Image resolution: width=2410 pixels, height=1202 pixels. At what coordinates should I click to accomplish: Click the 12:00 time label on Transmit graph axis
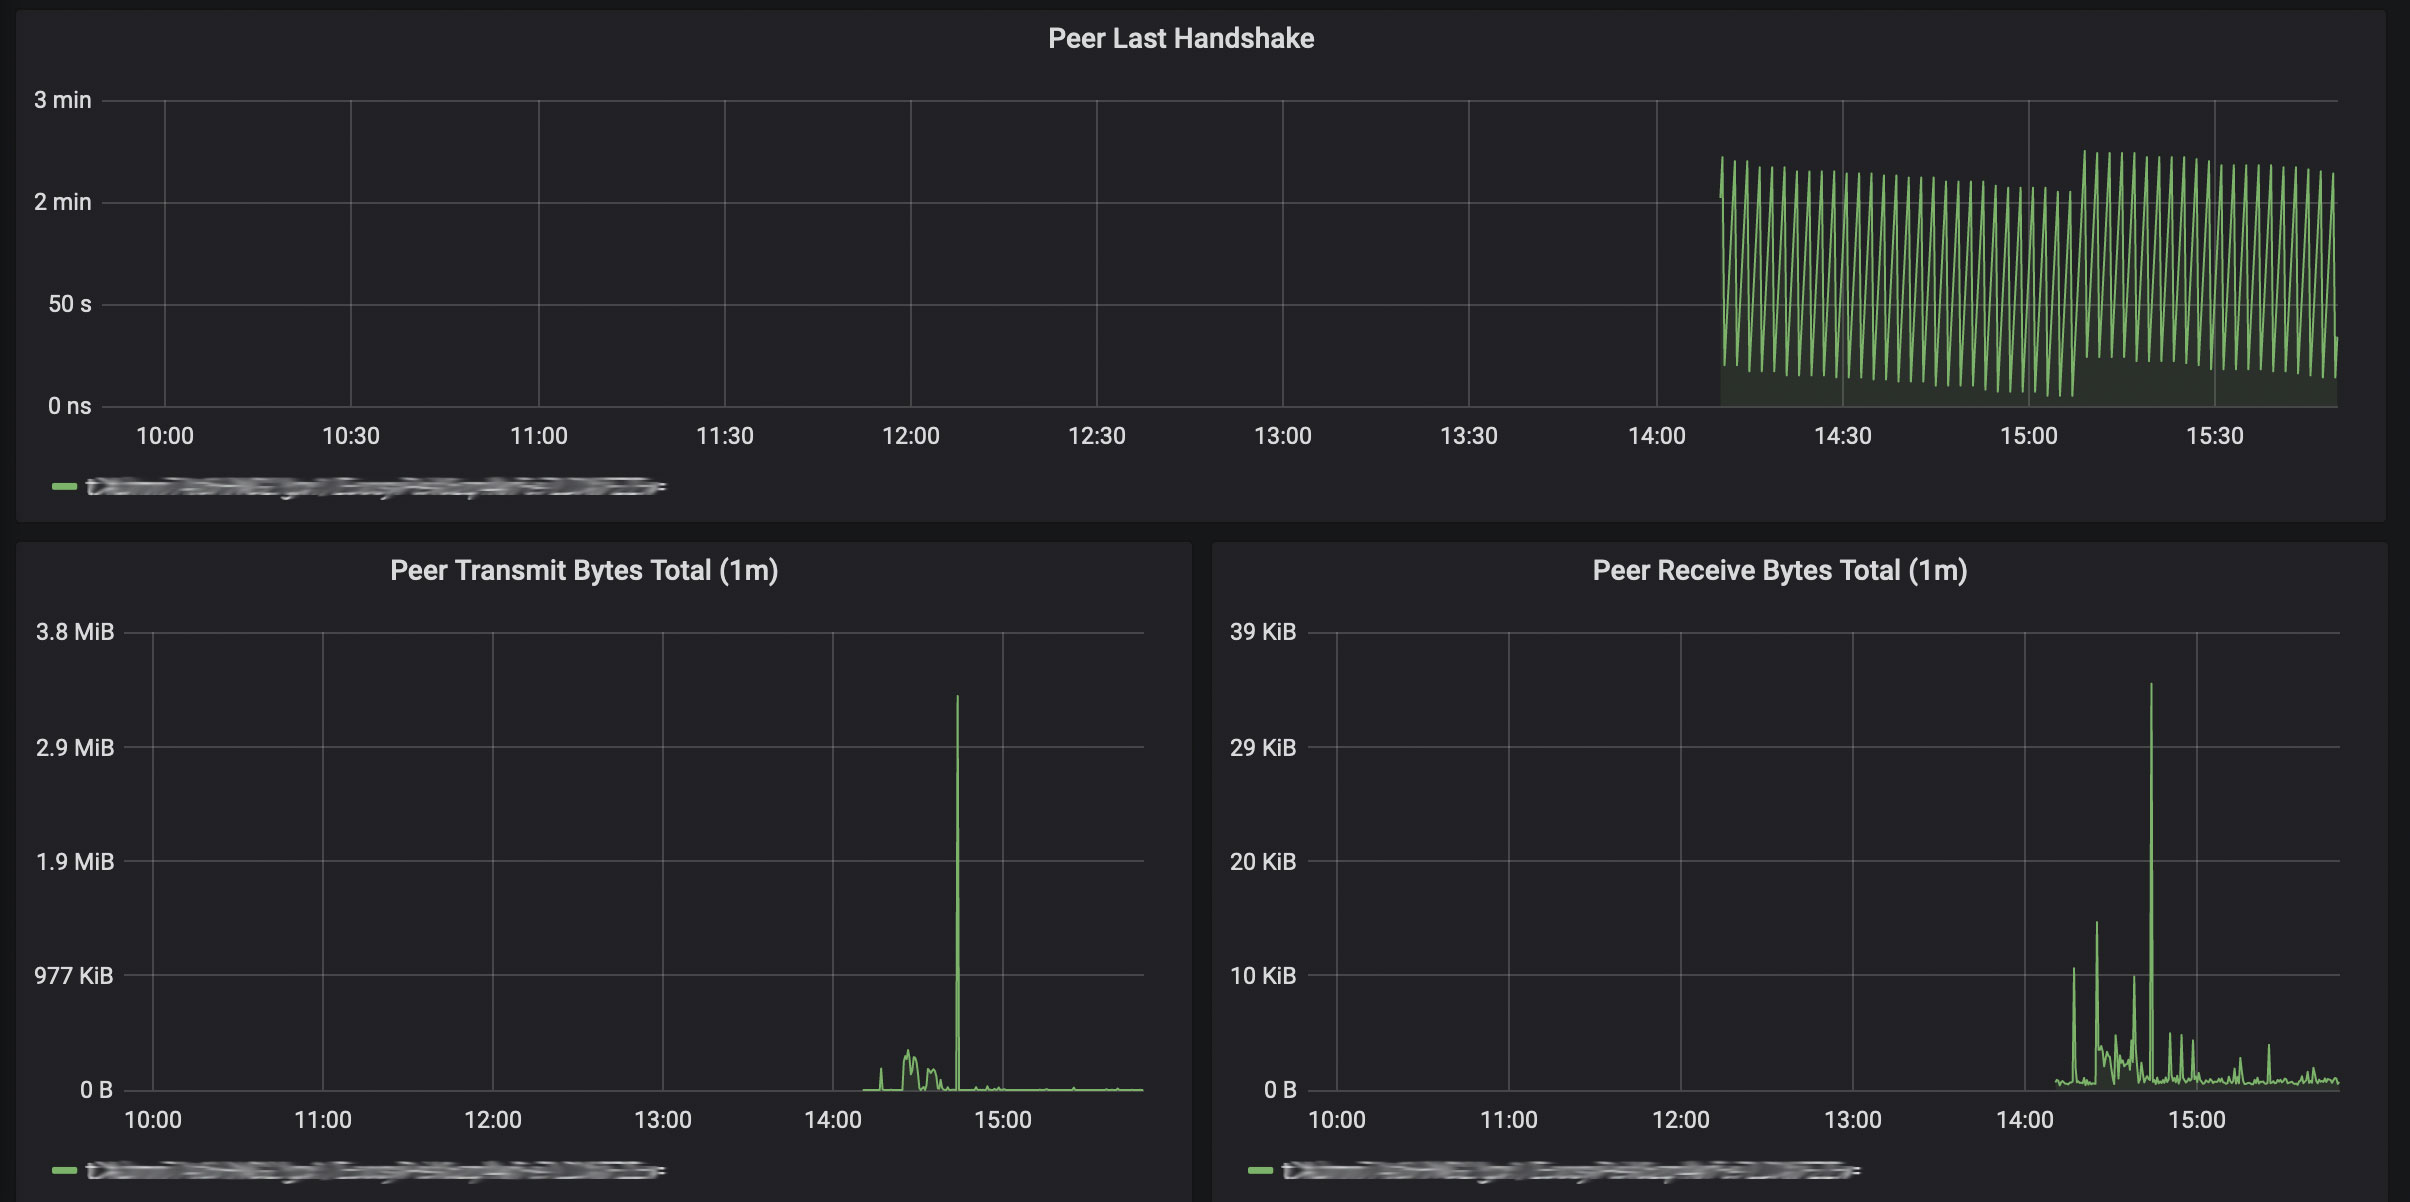[x=493, y=1120]
